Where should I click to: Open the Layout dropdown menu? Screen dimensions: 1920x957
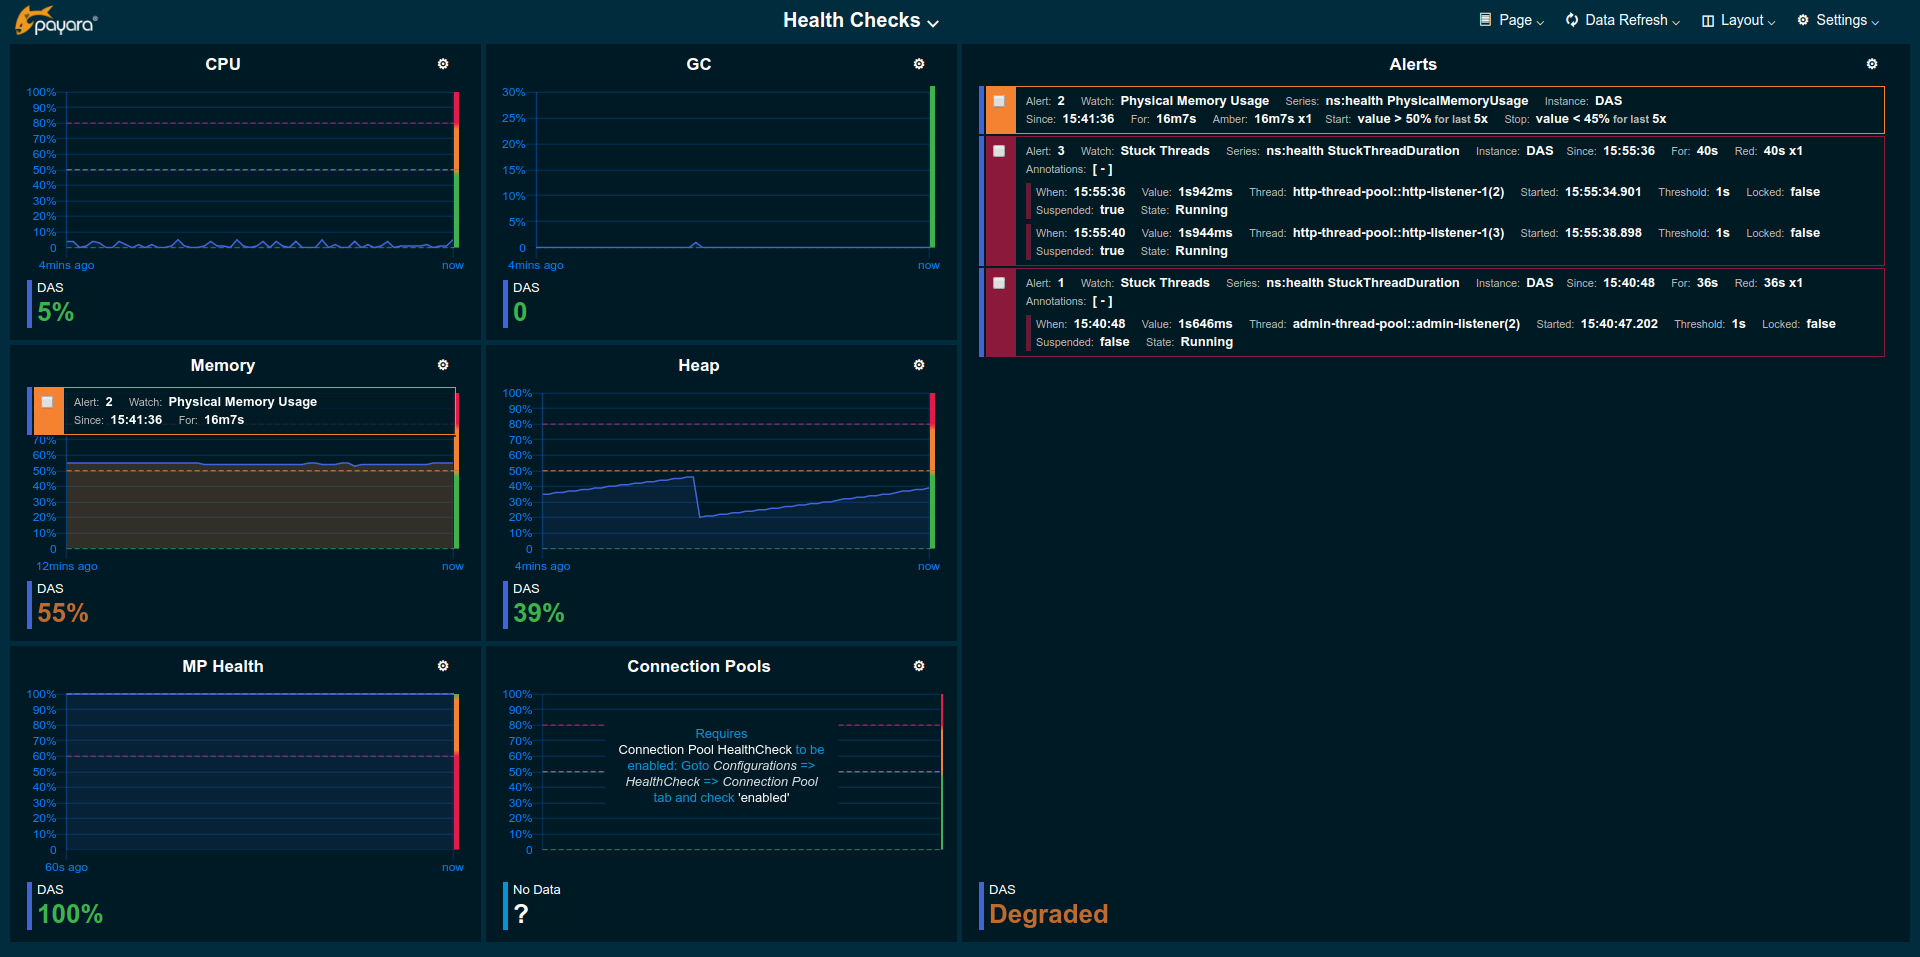1738,21
